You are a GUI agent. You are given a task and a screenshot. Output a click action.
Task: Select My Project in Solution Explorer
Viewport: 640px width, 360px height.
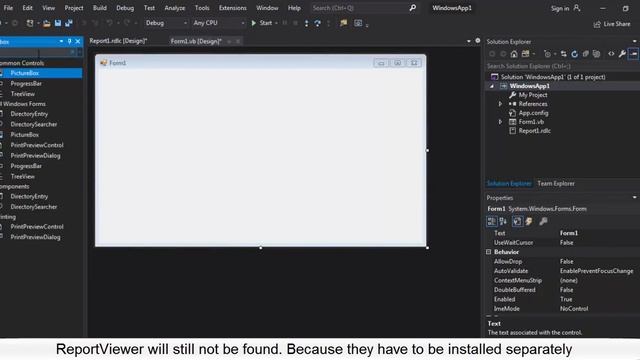point(533,95)
